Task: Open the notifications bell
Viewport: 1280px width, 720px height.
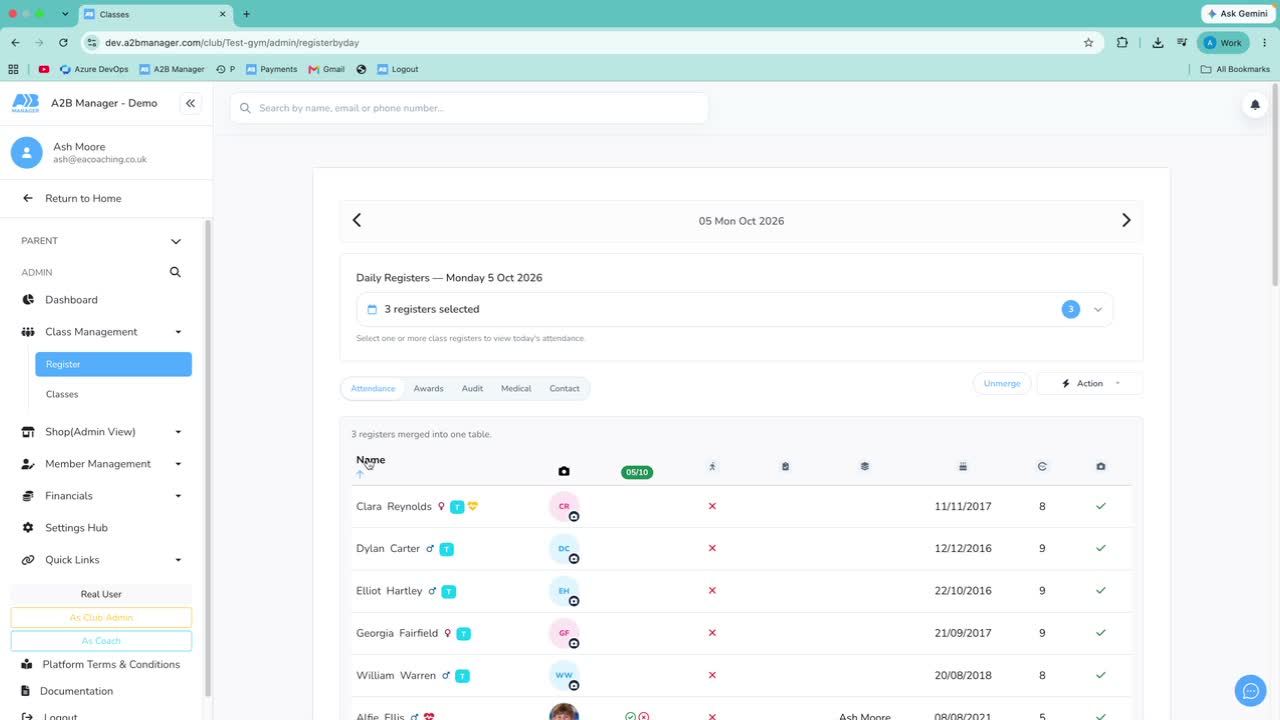Action: 1255,105
